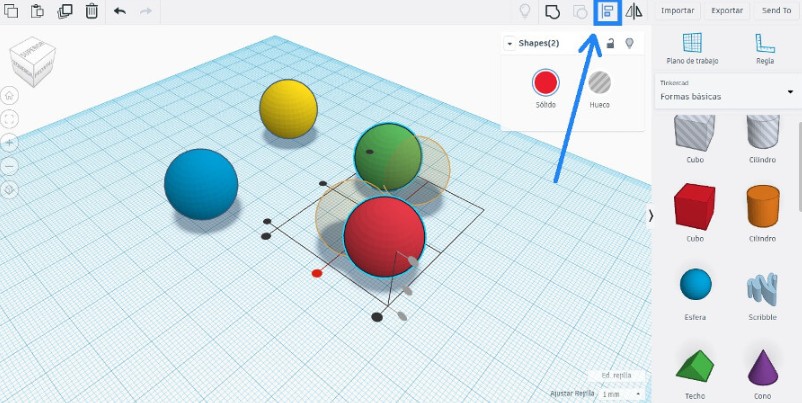Open the Plano de trabajo tool
The height and width of the screenshot is (403, 802).
pyautogui.click(x=692, y=47)
